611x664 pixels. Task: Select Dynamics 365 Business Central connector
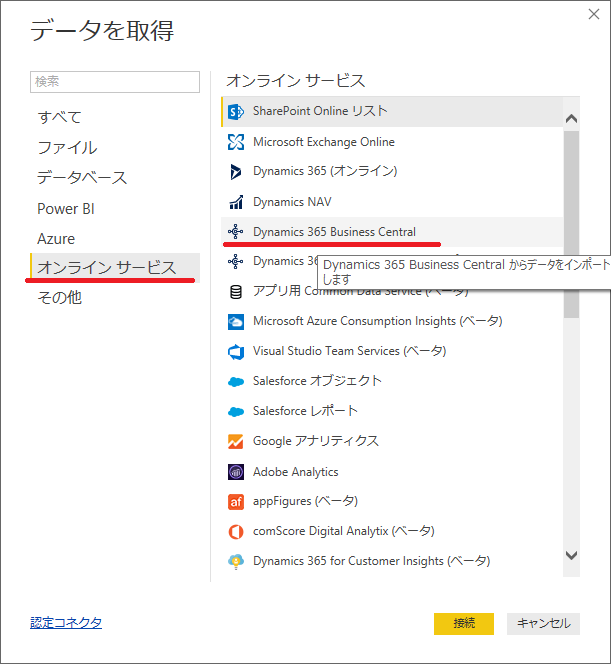[x=392, y=232]
